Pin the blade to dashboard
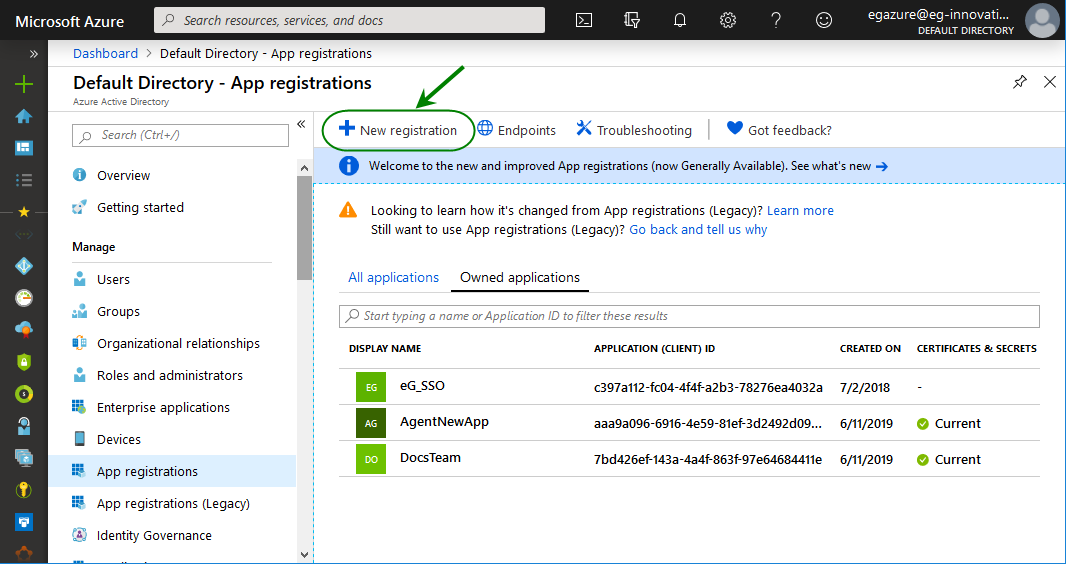Viewport: 1066px width, 564px height. pos(1019,83)
